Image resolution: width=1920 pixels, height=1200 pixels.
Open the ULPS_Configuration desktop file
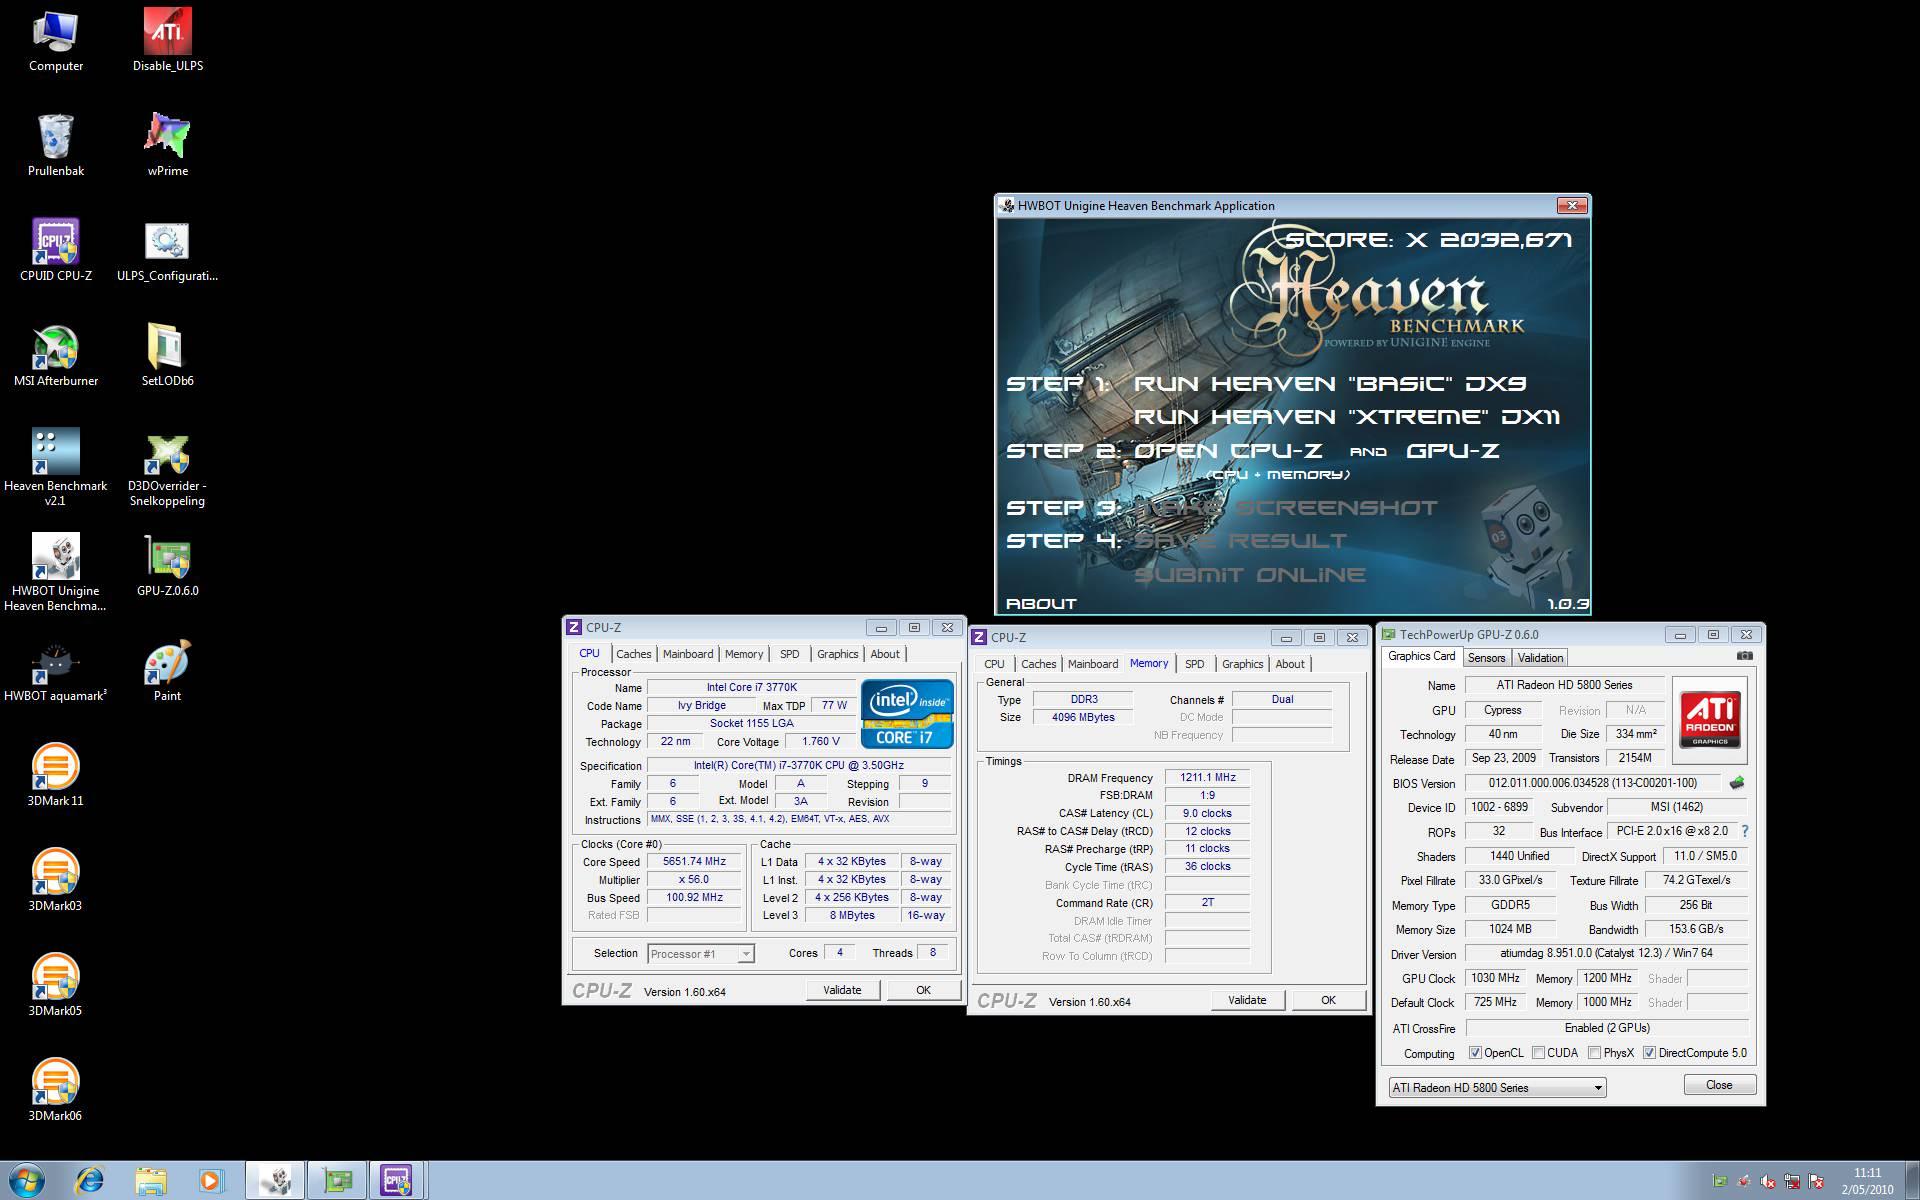[x=167, y=251]
